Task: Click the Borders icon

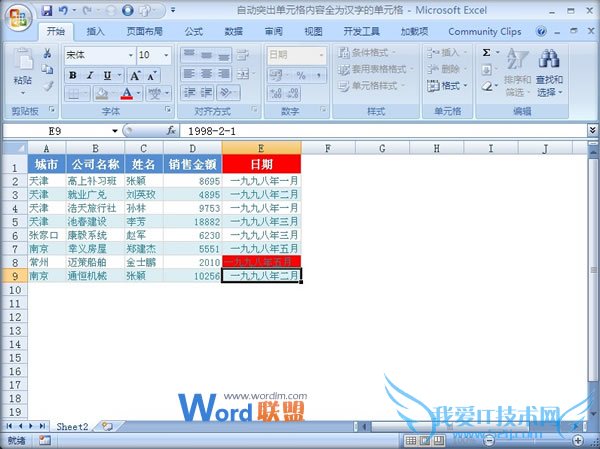Action: [72, 93]
